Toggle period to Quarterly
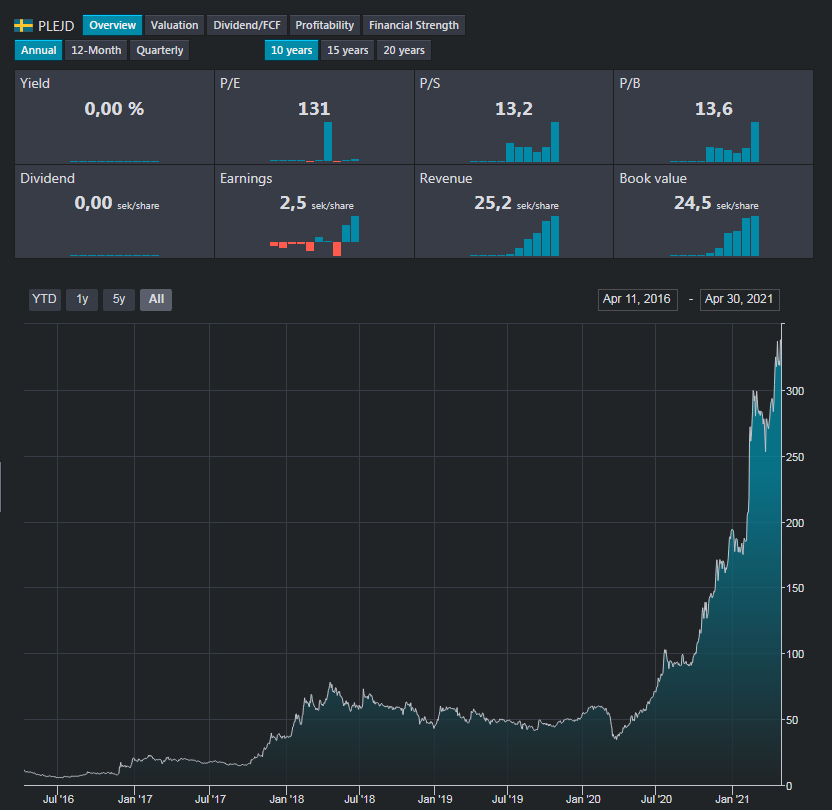Image resolution: width=832 pixels, height=810 pixels. (x=160, y=50)
